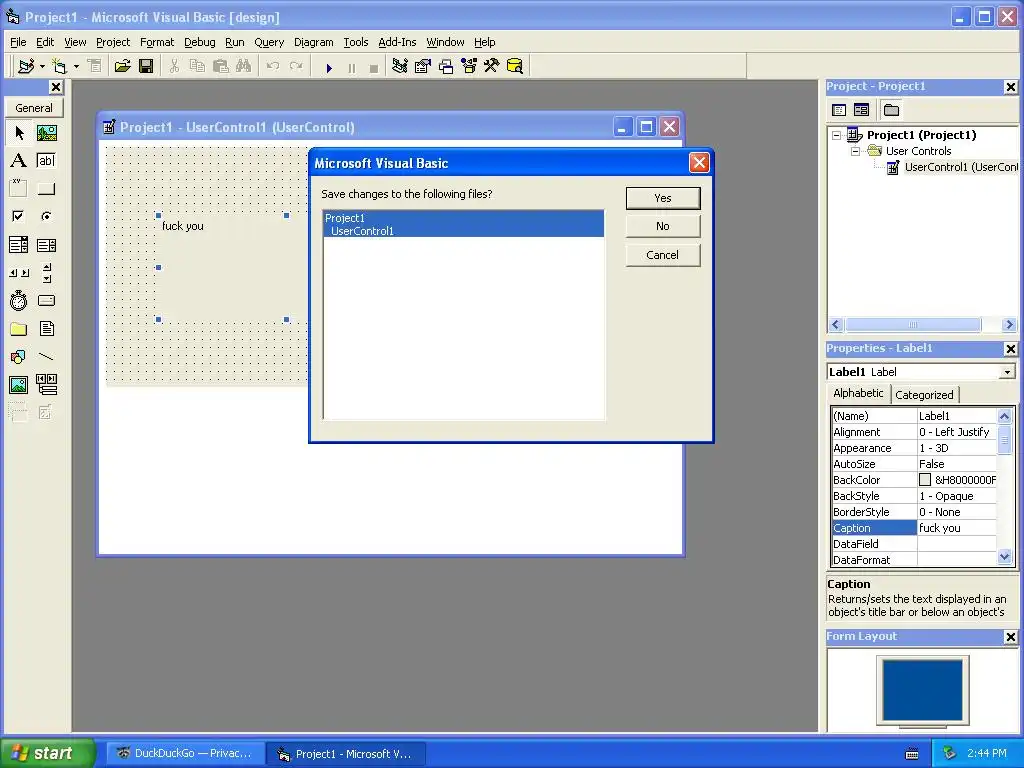Click View Code icon in Project panel
The width and height of the screenshot is (1024, 768).
839,110
